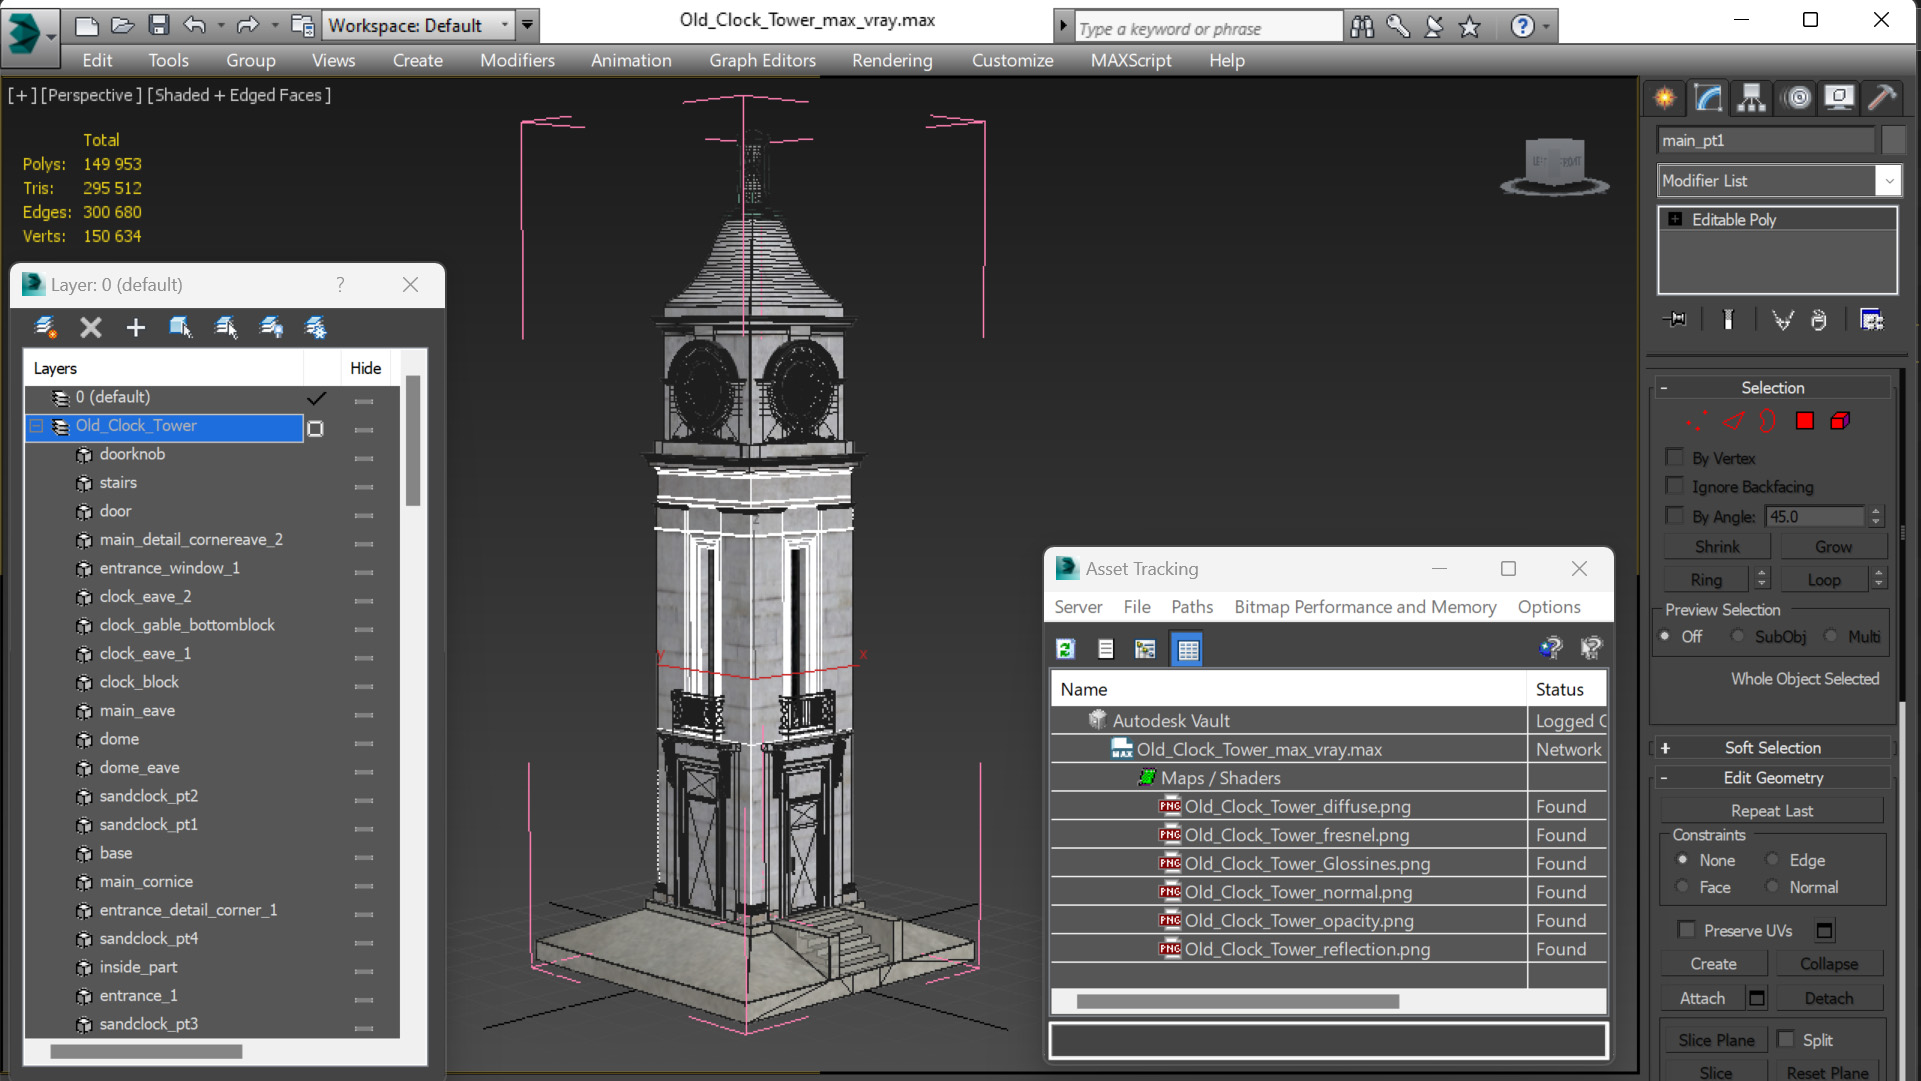Click the New Scene file icon

87,25
